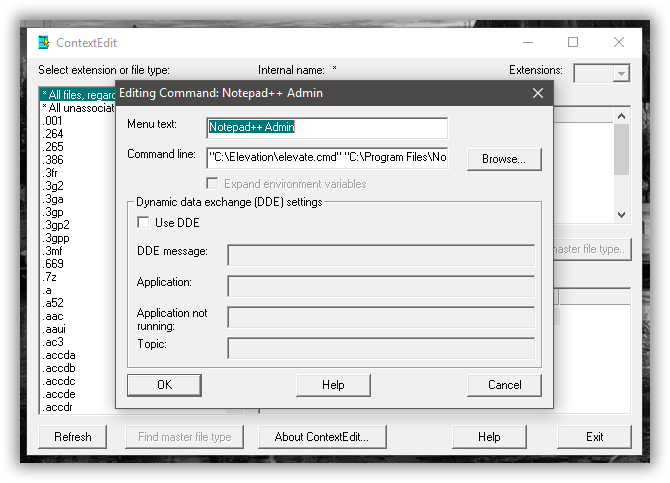Select the .3gp extension
Viewport: 670px width, 483px height.
click(53, 212)
